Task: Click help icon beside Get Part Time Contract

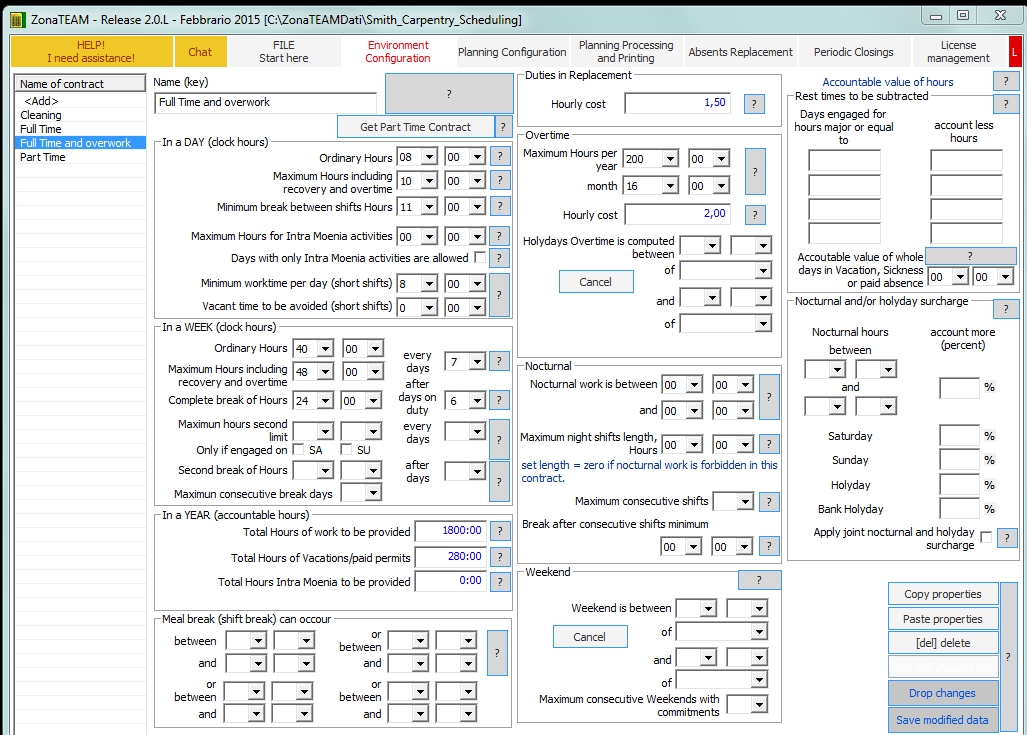Action: click(x=504, y=127)
